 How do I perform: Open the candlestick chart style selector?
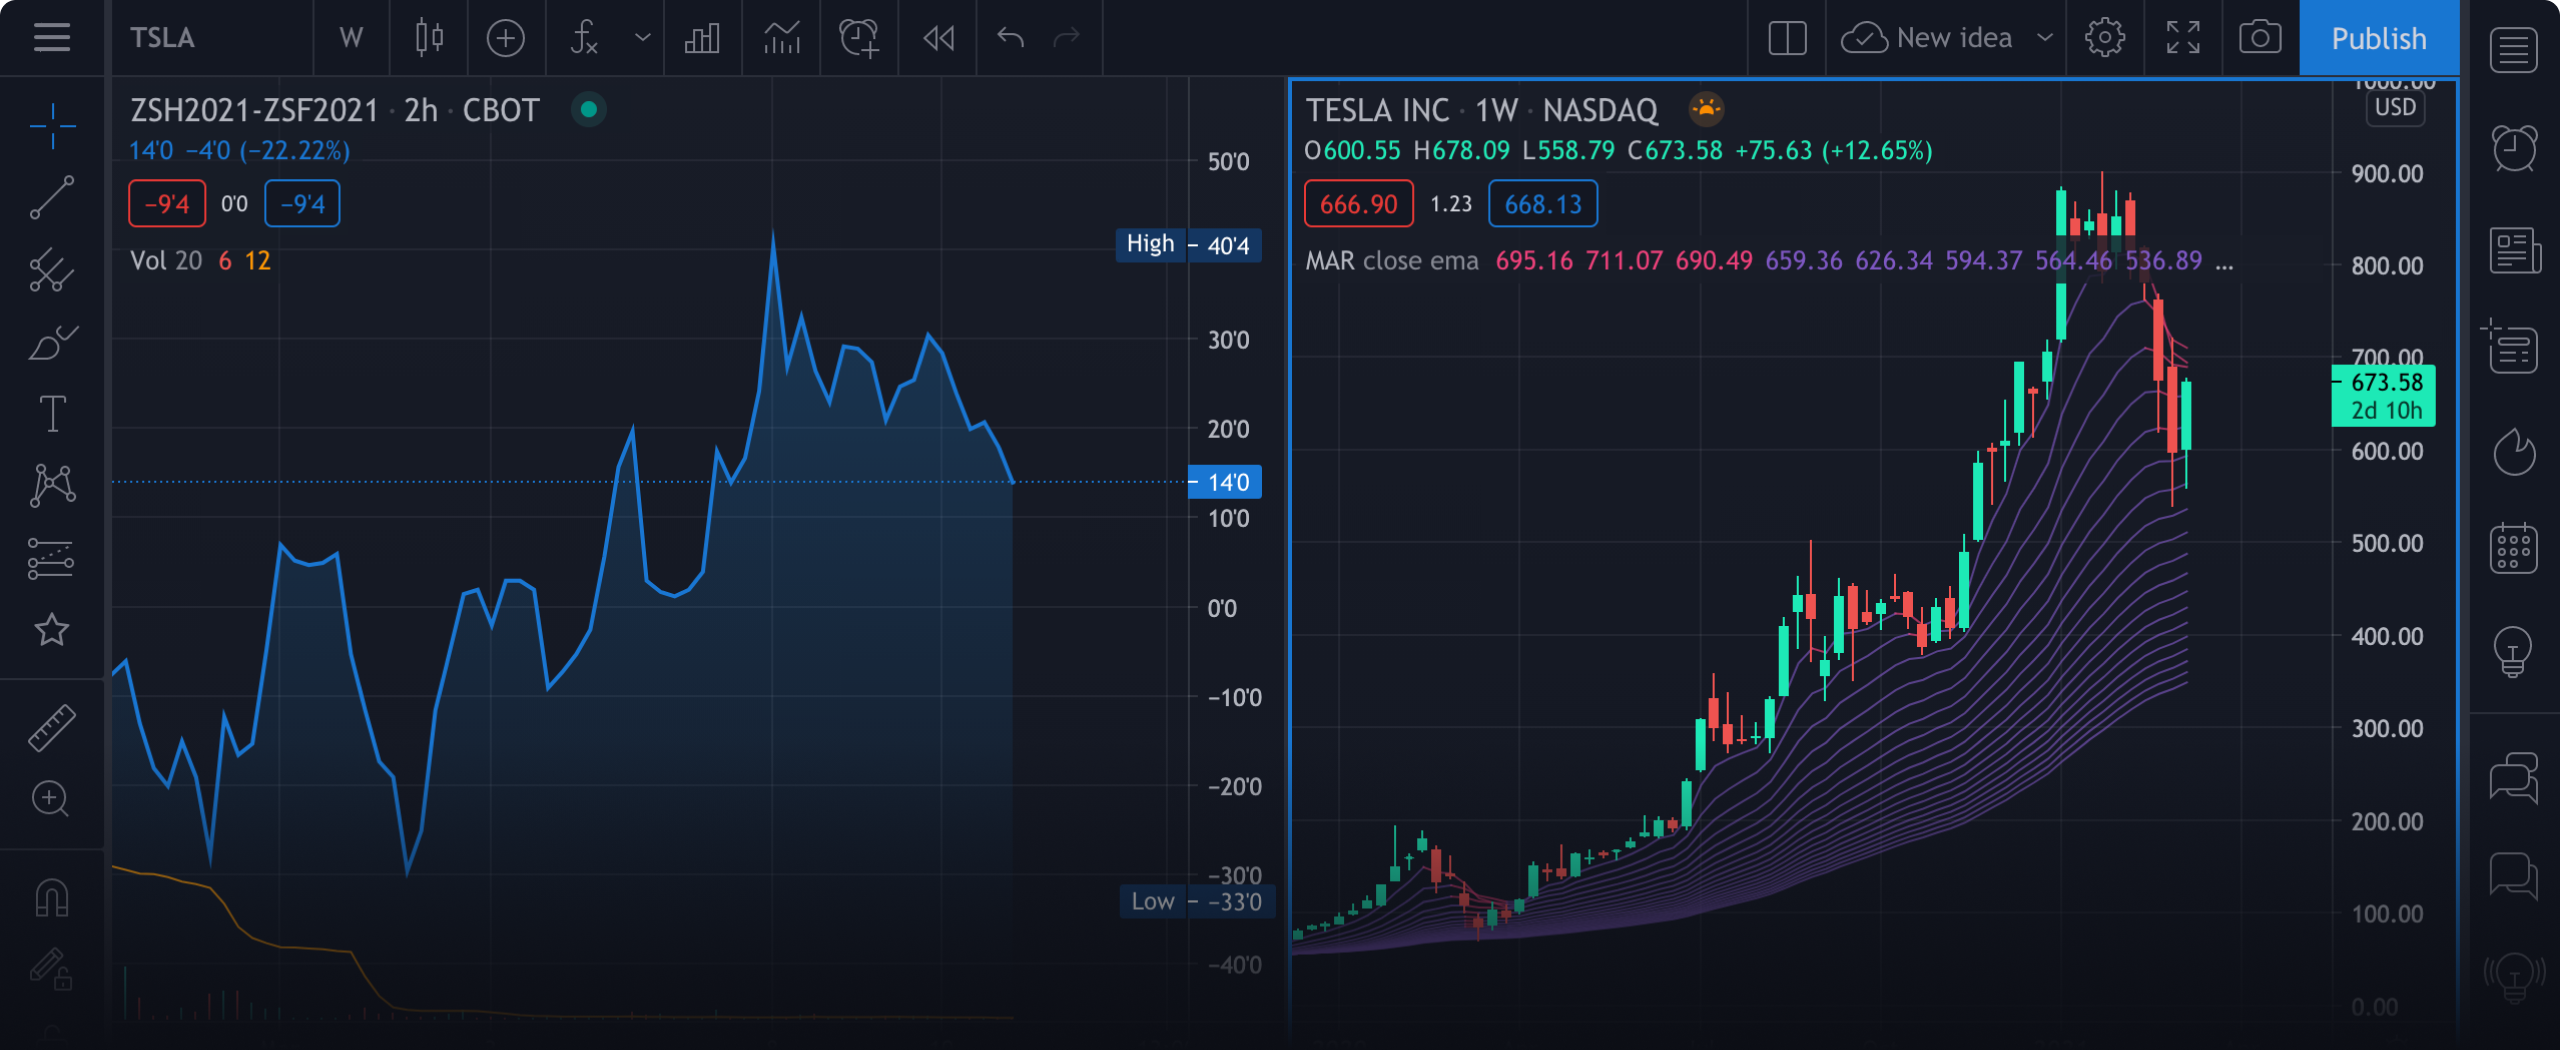point(429,38)
